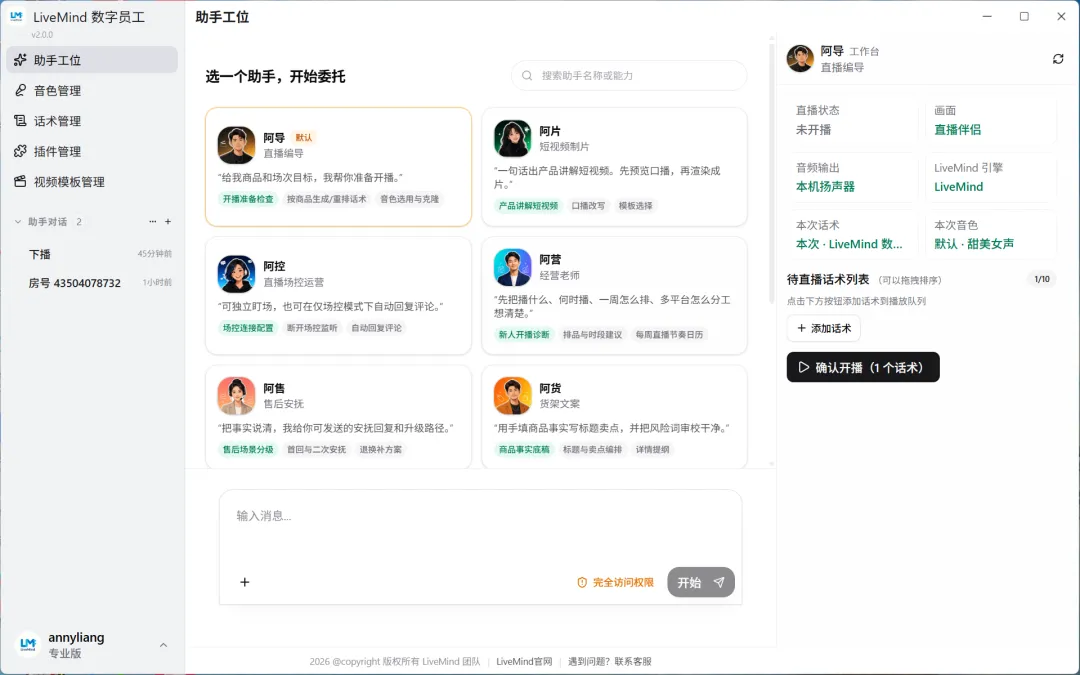This screenshot has height=675, width=1080.
Task: Click the 默认 · 甜美女声 voice value
Action: [974, 244]
